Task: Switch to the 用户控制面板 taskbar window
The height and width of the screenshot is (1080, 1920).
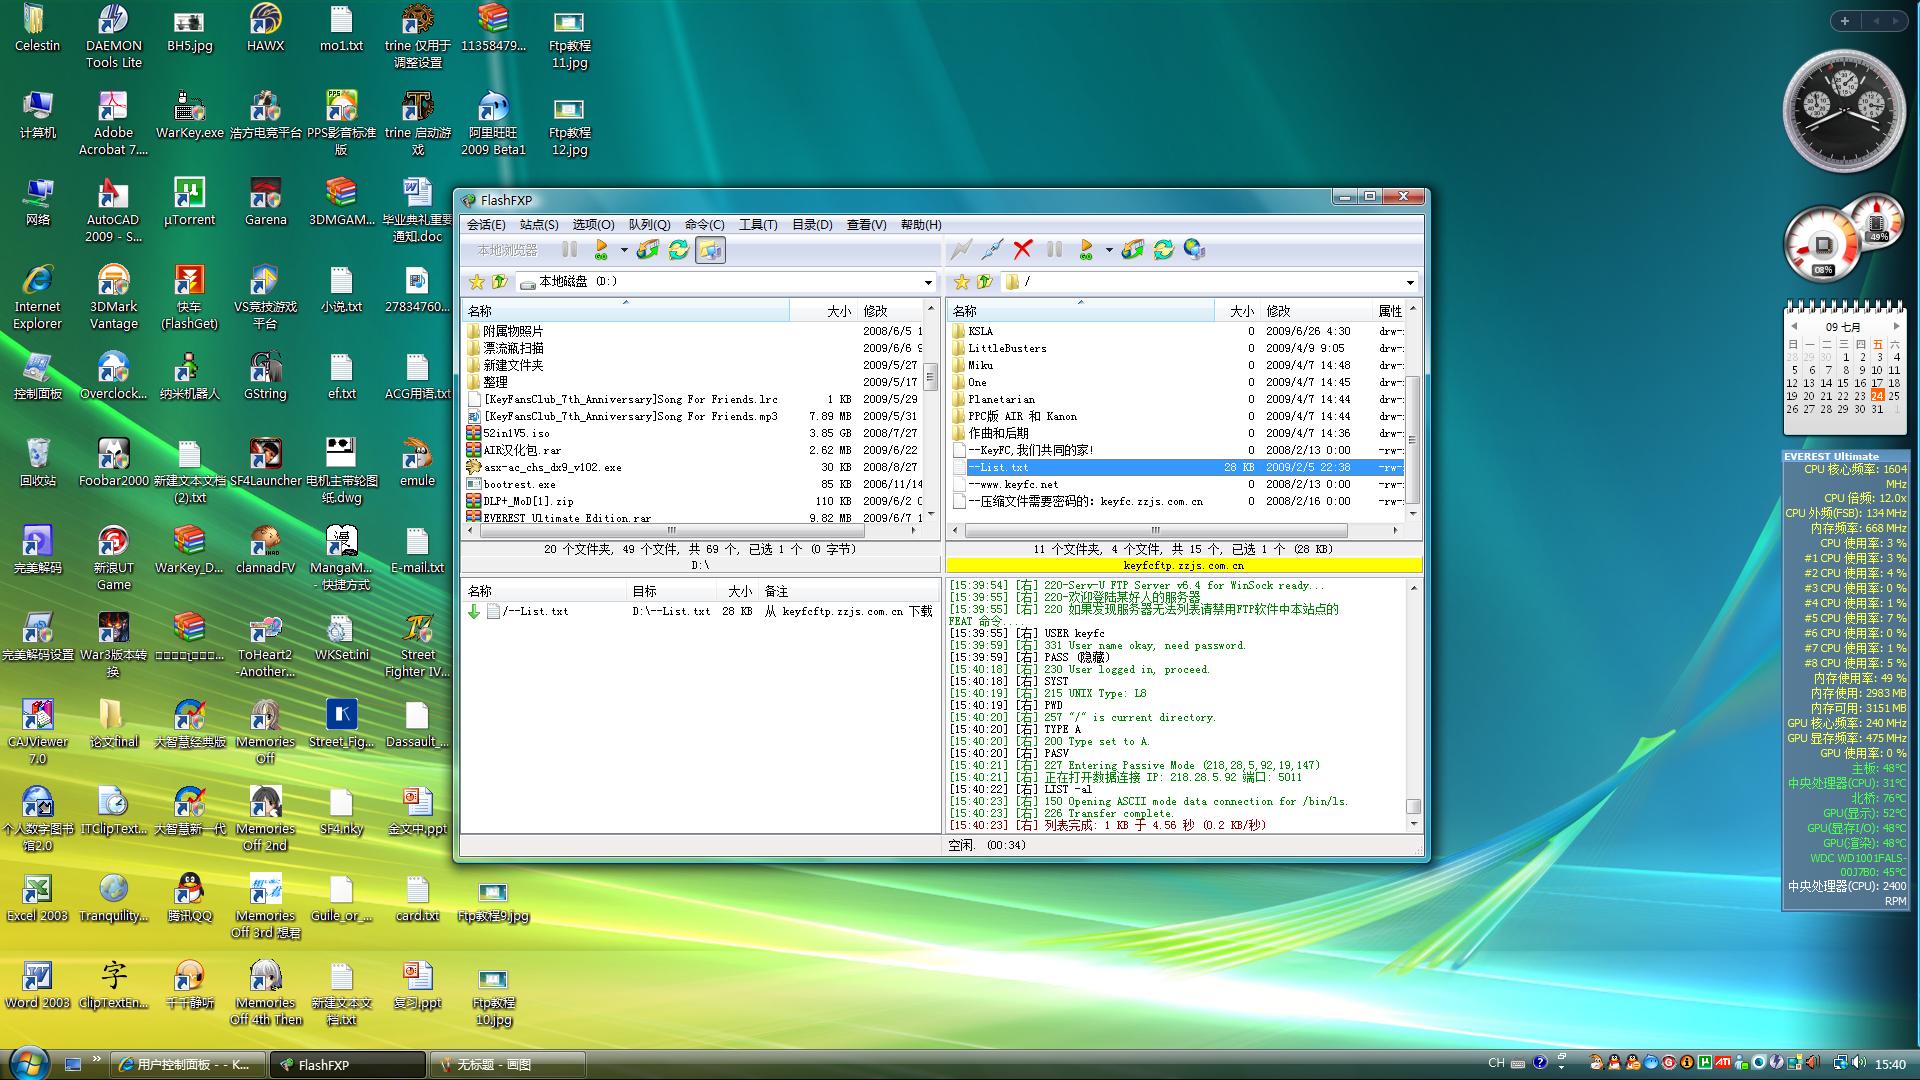Action: [188, 1065]
